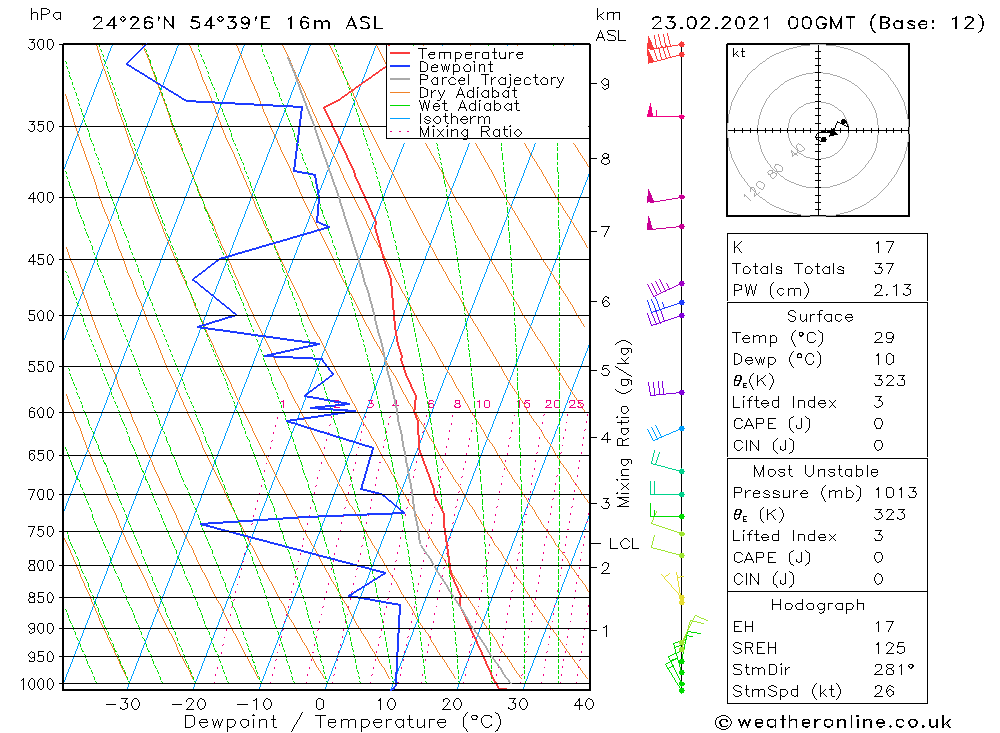Click the Wet Adiabat legend label

(469, 106)
